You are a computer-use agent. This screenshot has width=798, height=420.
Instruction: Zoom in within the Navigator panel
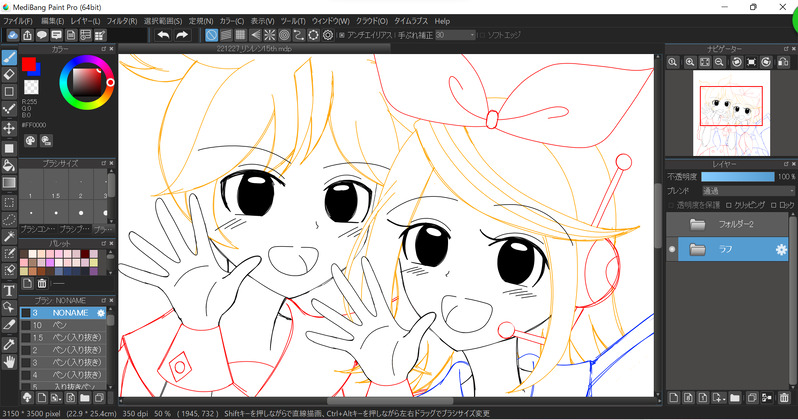click(690, 62)
